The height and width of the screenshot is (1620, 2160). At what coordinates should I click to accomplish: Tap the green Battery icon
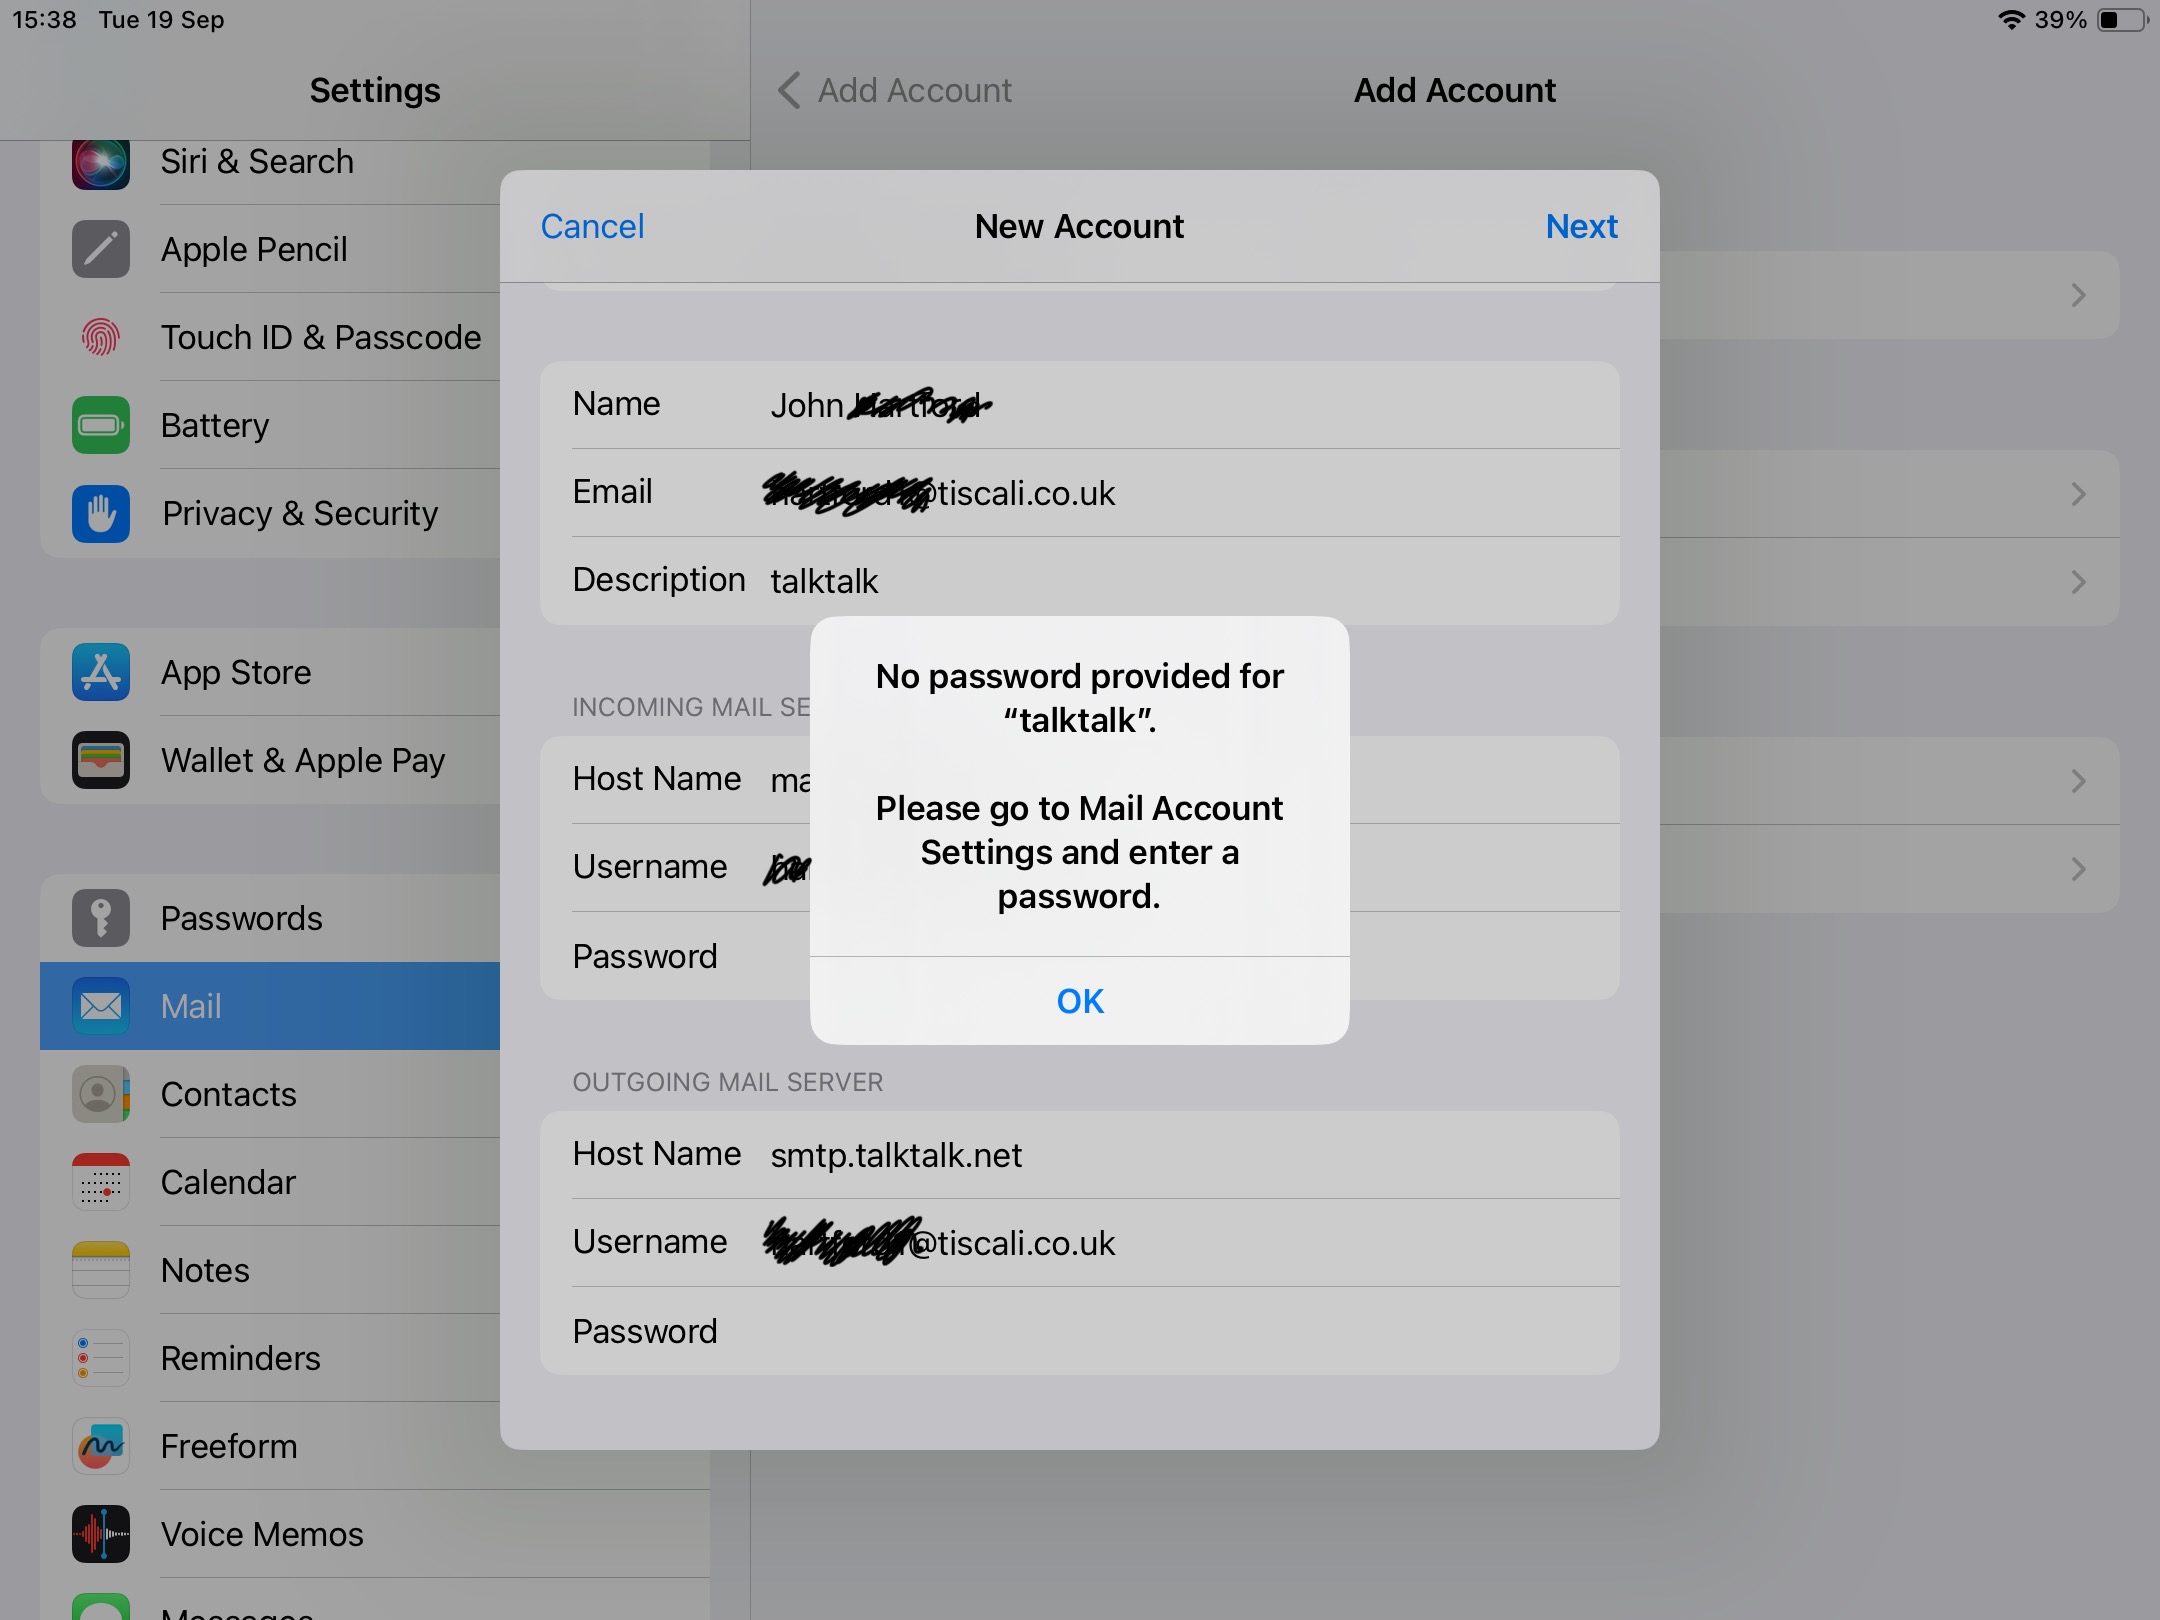tap(101, 425)
